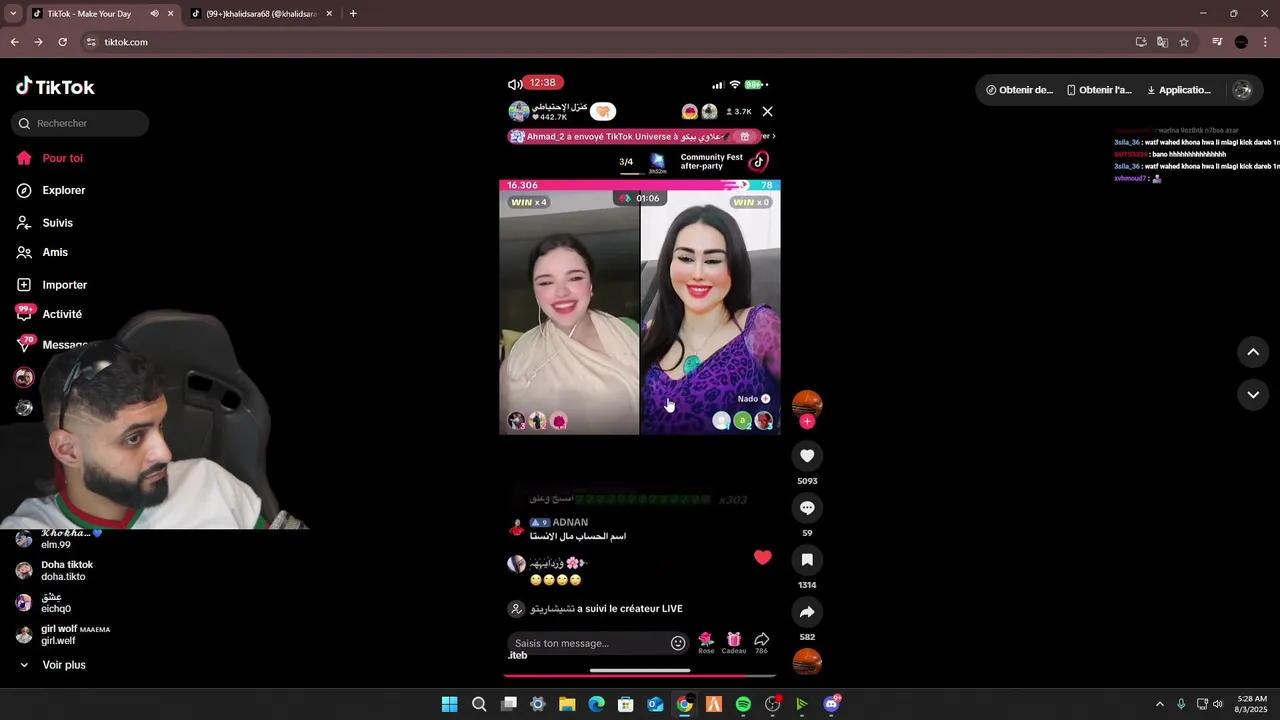The image size is (1280, 720).
Task: Send a Rose gift
Action: tap(706, 643)
